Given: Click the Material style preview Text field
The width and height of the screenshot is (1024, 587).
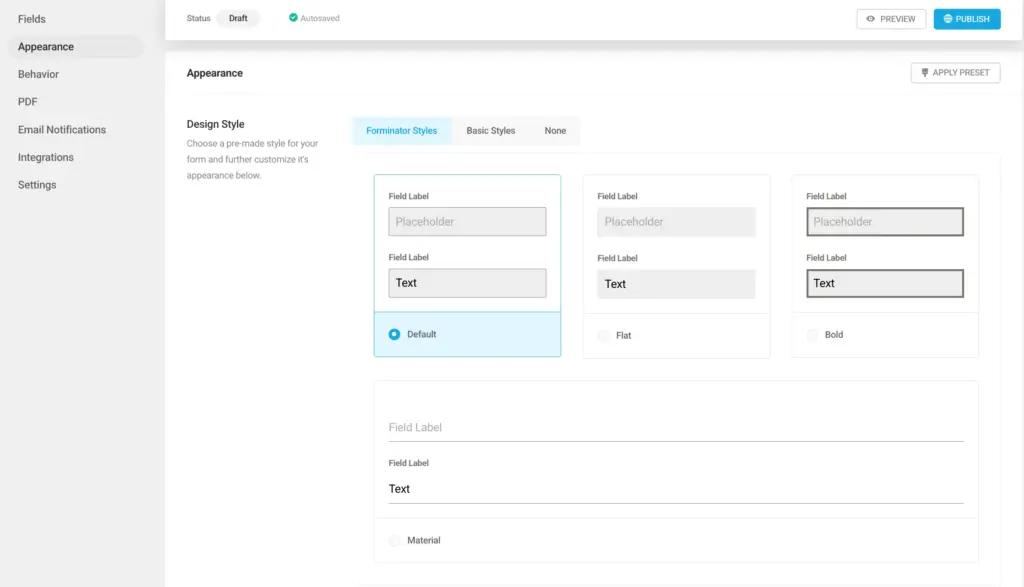Looking at the screenshot, I should pyautogui.click(x=675, y=489).
